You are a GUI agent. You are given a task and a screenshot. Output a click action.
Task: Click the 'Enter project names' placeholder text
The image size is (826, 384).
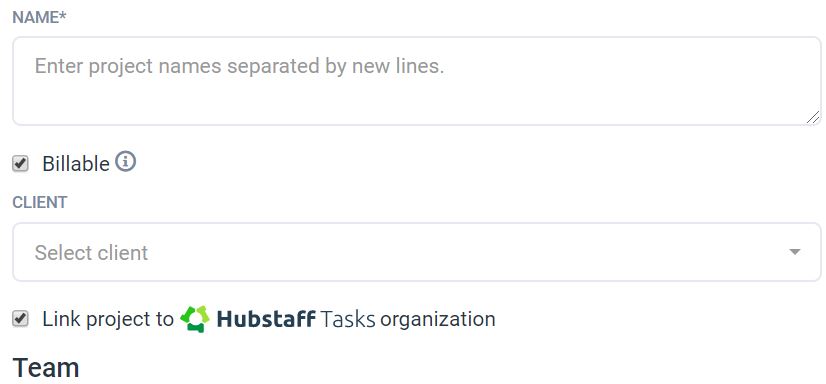click(x=240, y=66)
